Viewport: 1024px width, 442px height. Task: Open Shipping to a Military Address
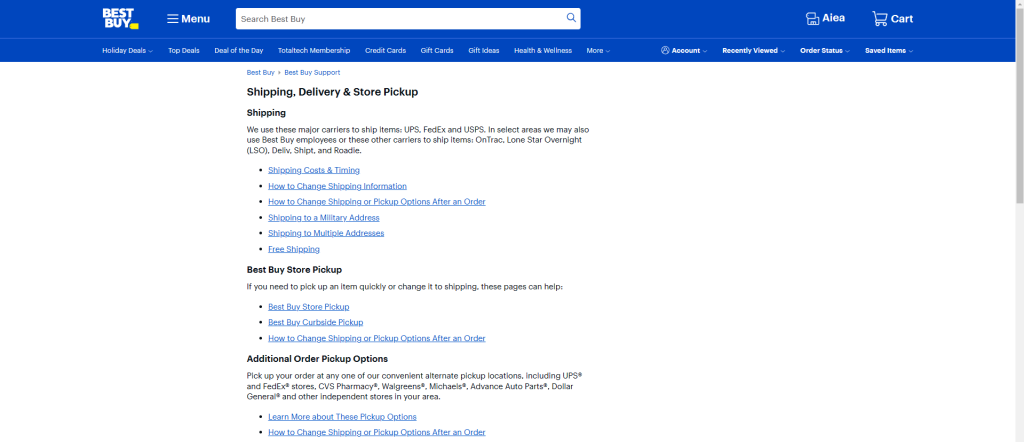click(x=323, y=217)
